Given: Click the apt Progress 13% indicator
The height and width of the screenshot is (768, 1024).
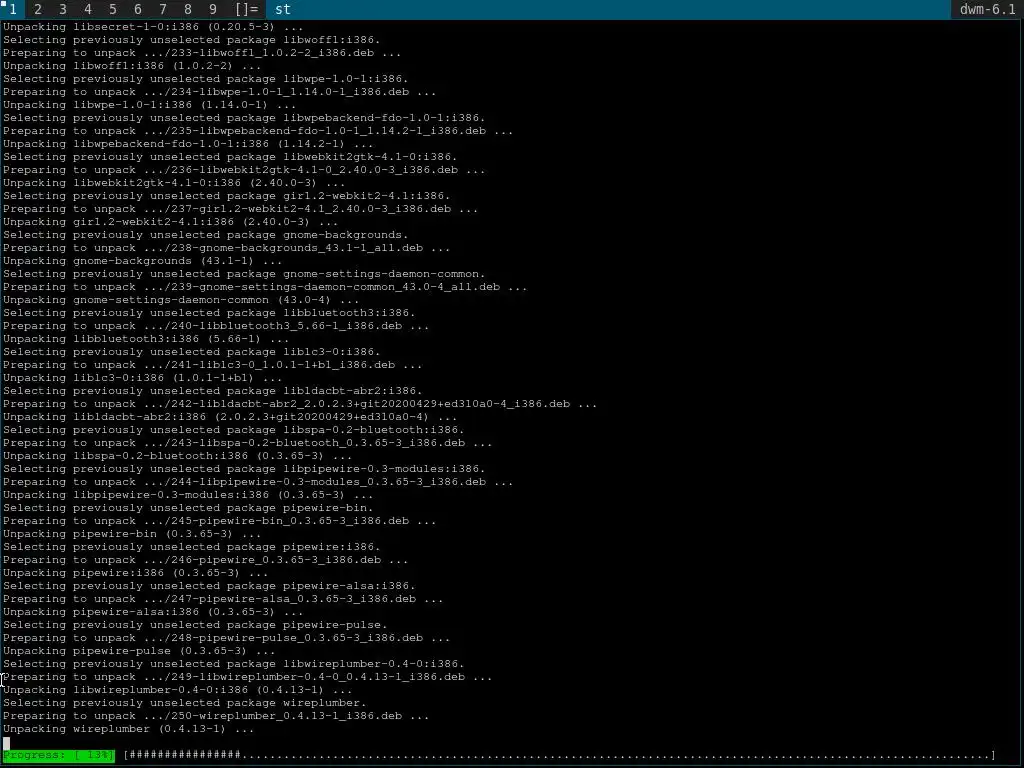Looking at the screenshot, I should [x=59, y=755].
